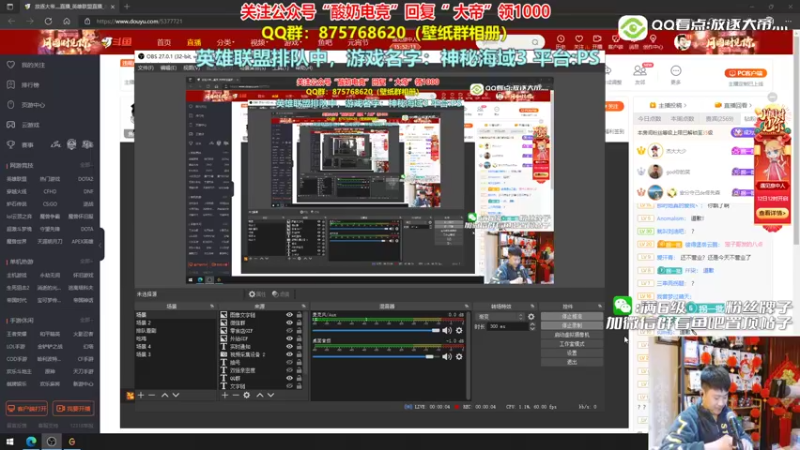800x450 pixels.
Task: Toggle lock for 视频采集设备 2 source
Action: click(x=299, y=354)
